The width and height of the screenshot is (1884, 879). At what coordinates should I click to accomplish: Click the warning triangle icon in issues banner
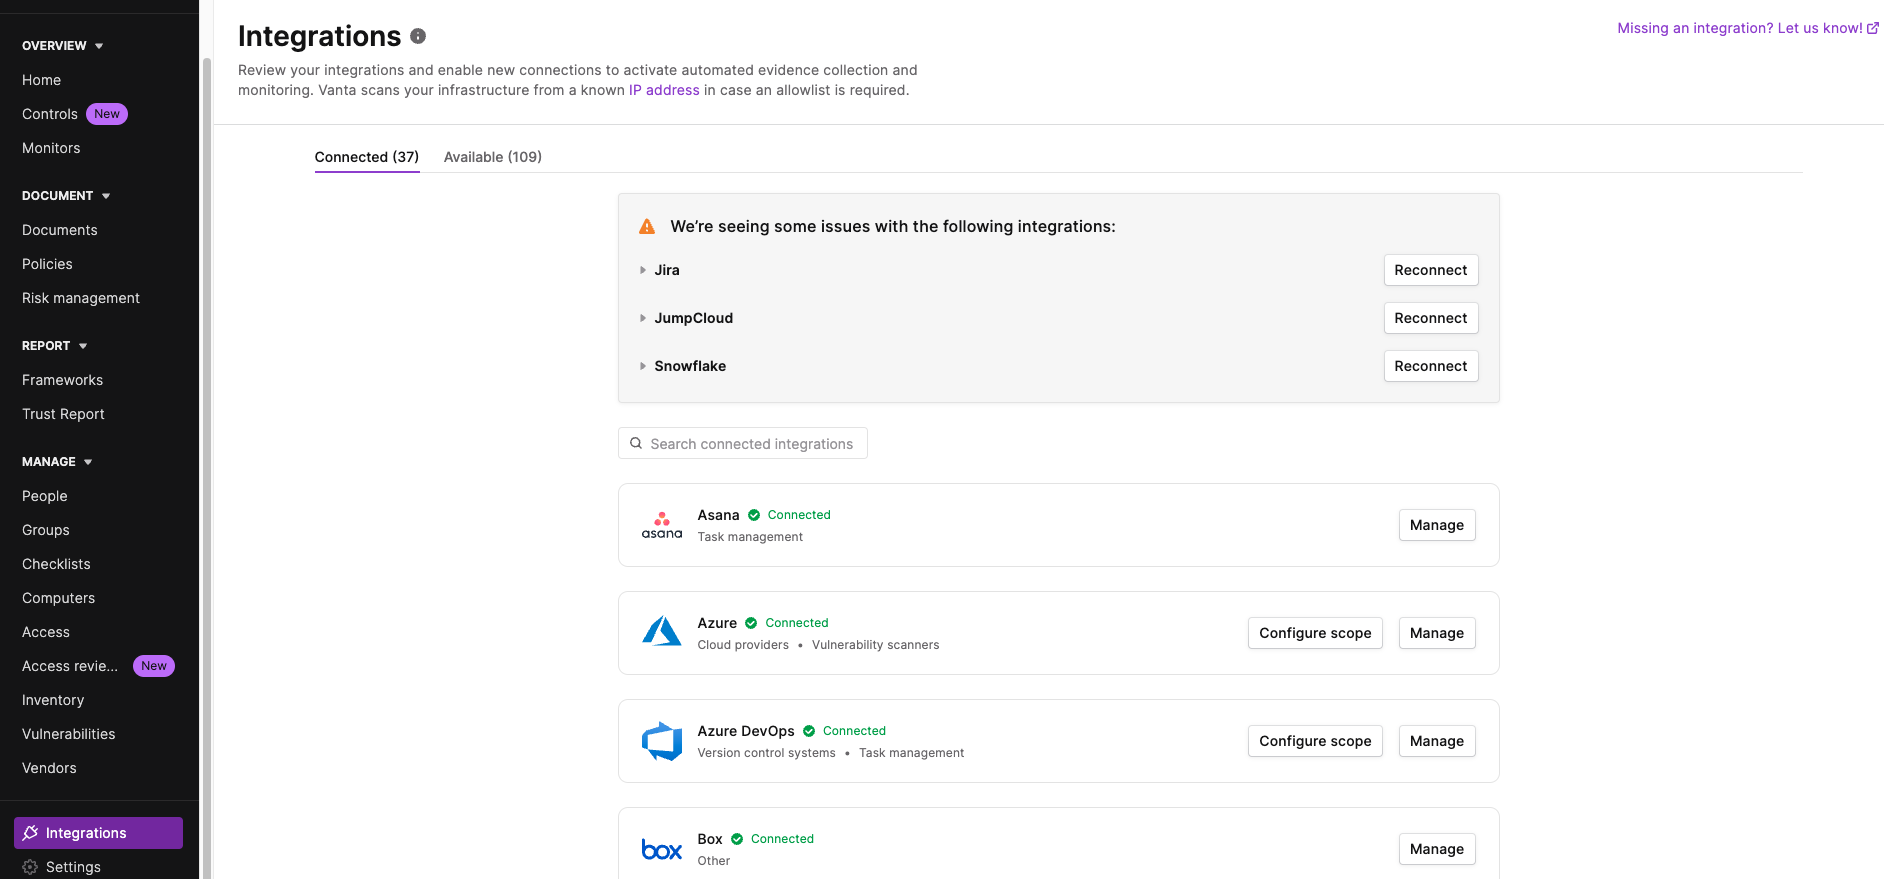647,227
